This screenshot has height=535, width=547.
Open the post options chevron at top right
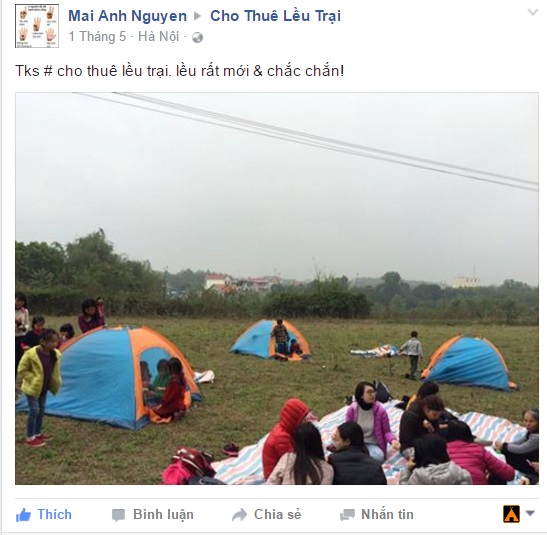[x=533, y=13]
